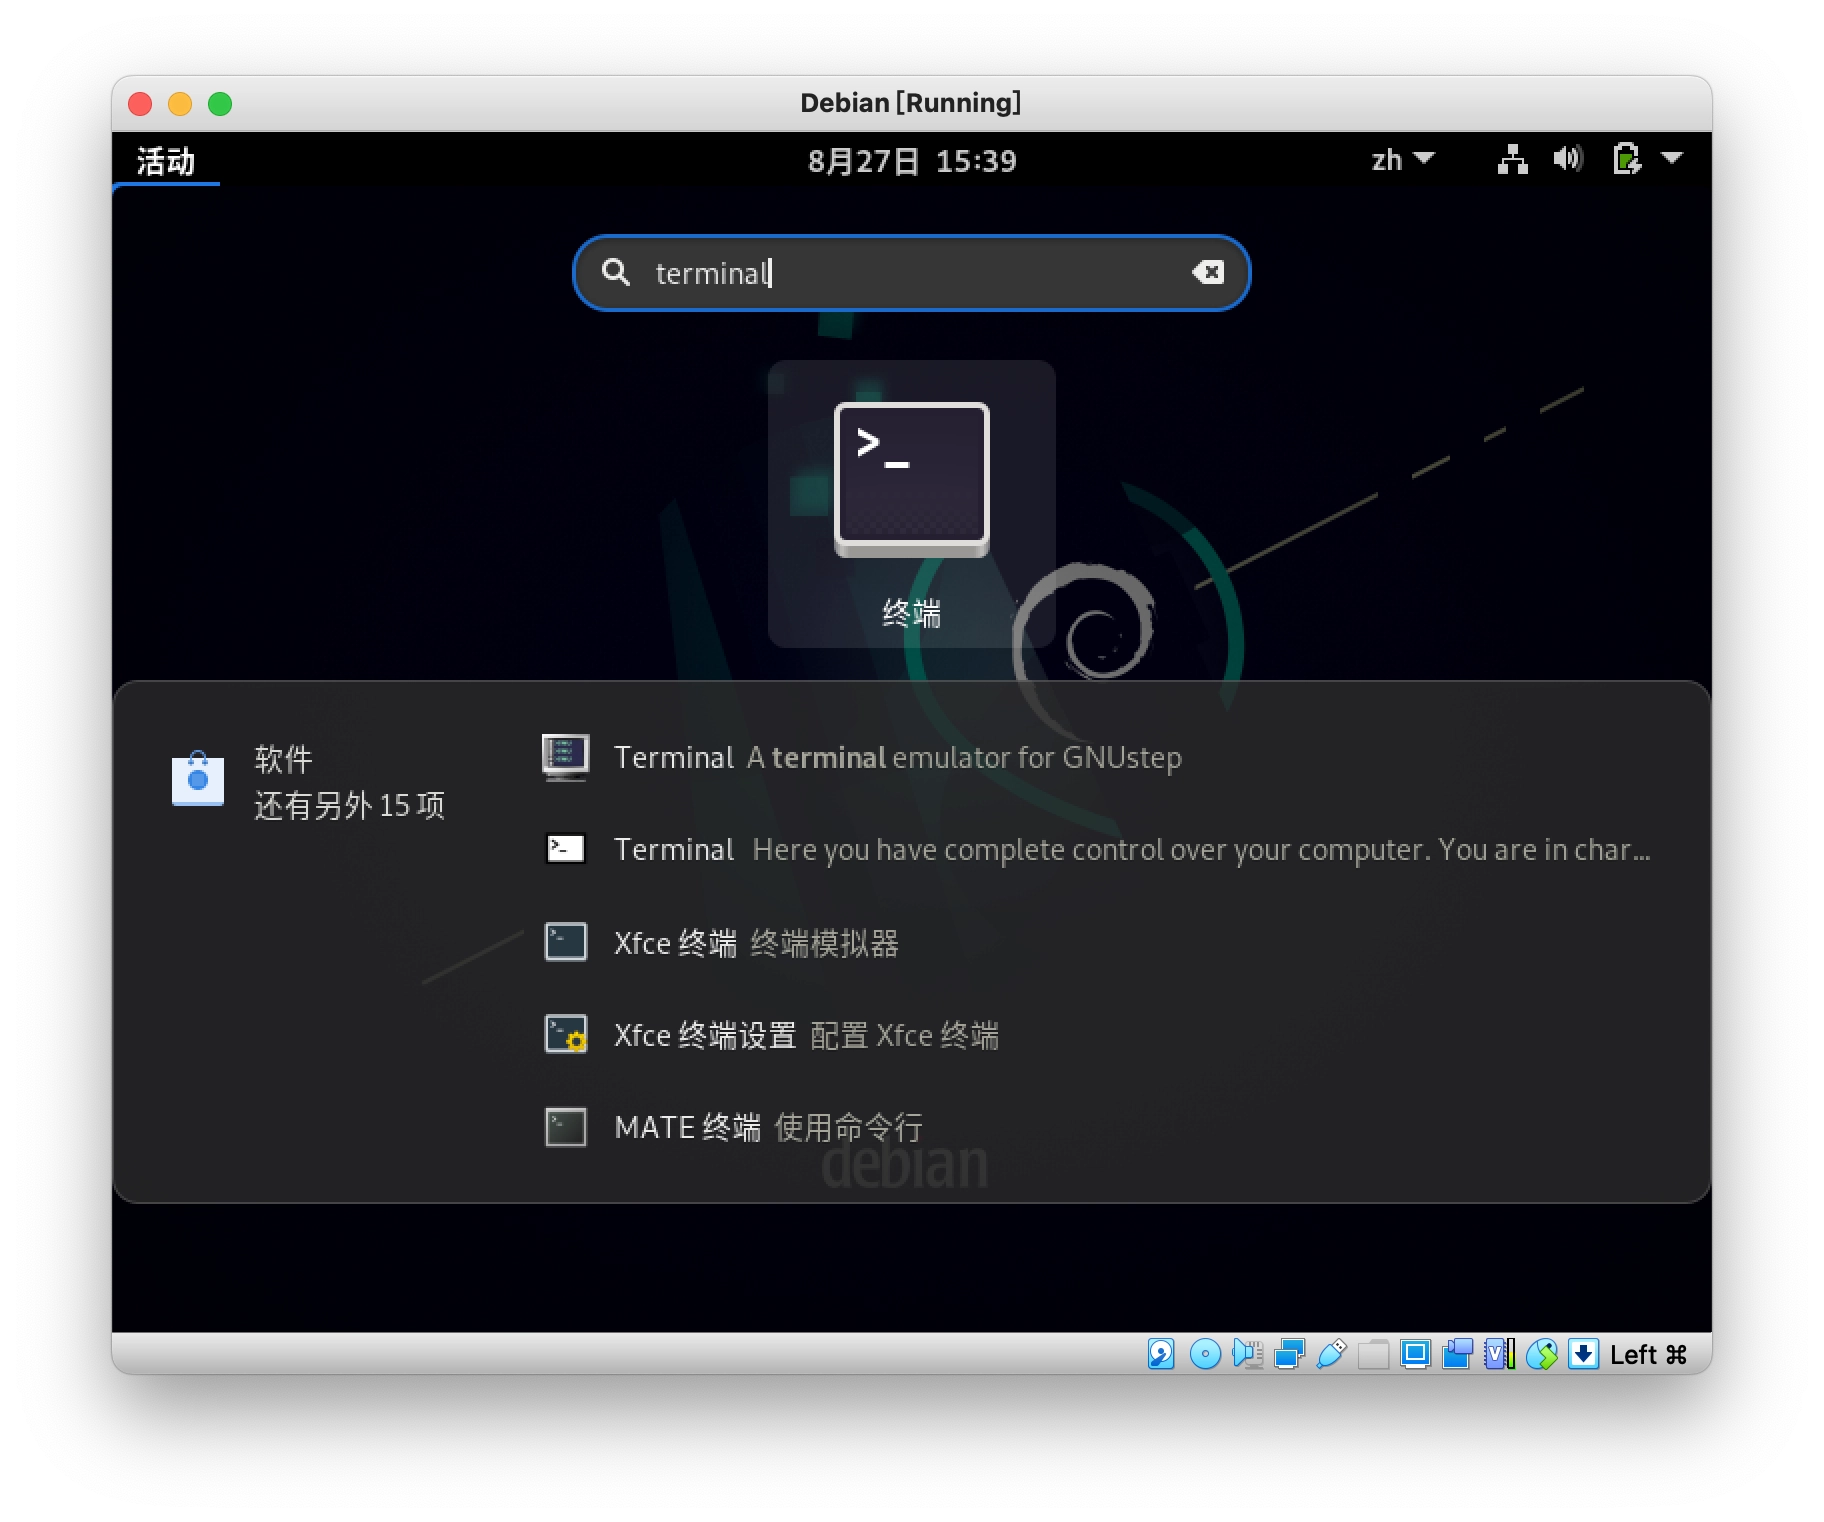Clear the search text with the backspace icon

(1208, 272)
